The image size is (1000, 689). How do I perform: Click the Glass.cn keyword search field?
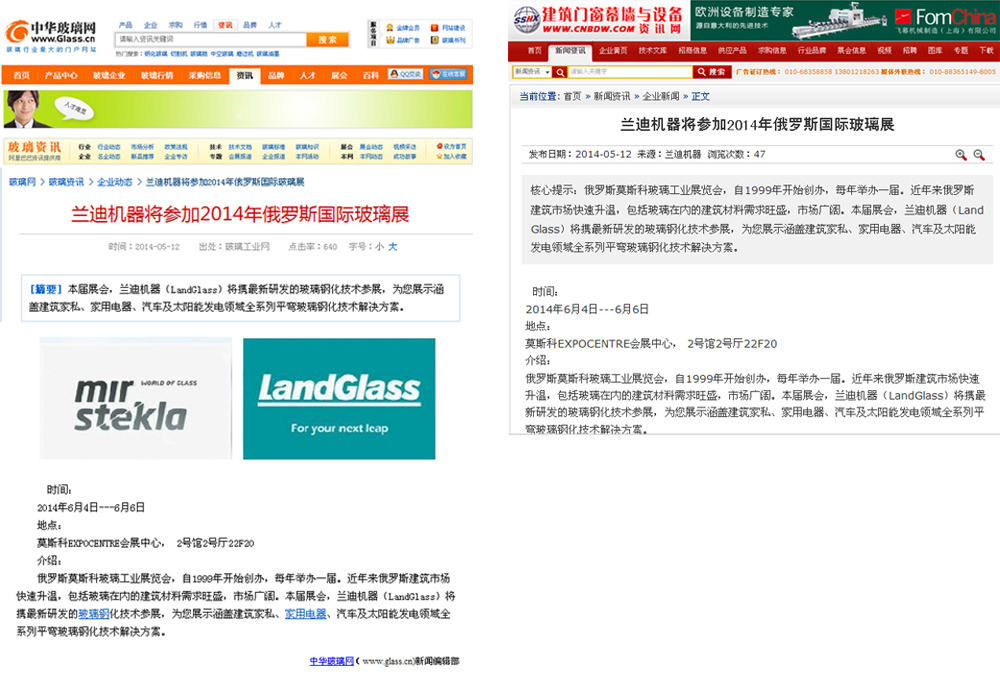point(208,39)
